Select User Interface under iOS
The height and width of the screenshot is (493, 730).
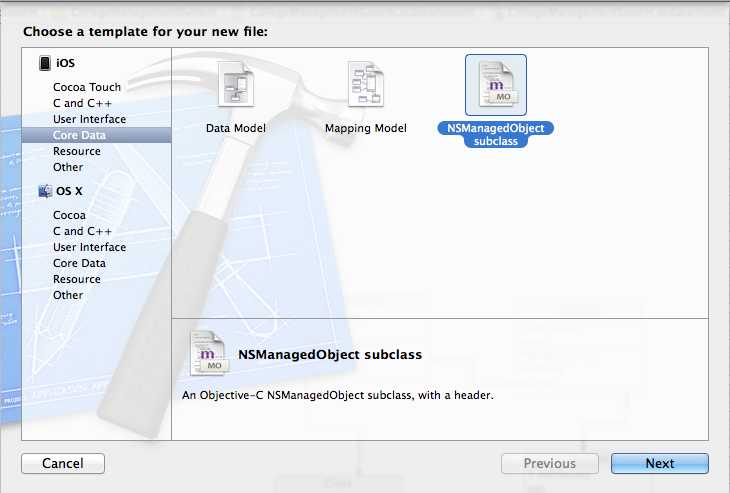tap(89, 119)
